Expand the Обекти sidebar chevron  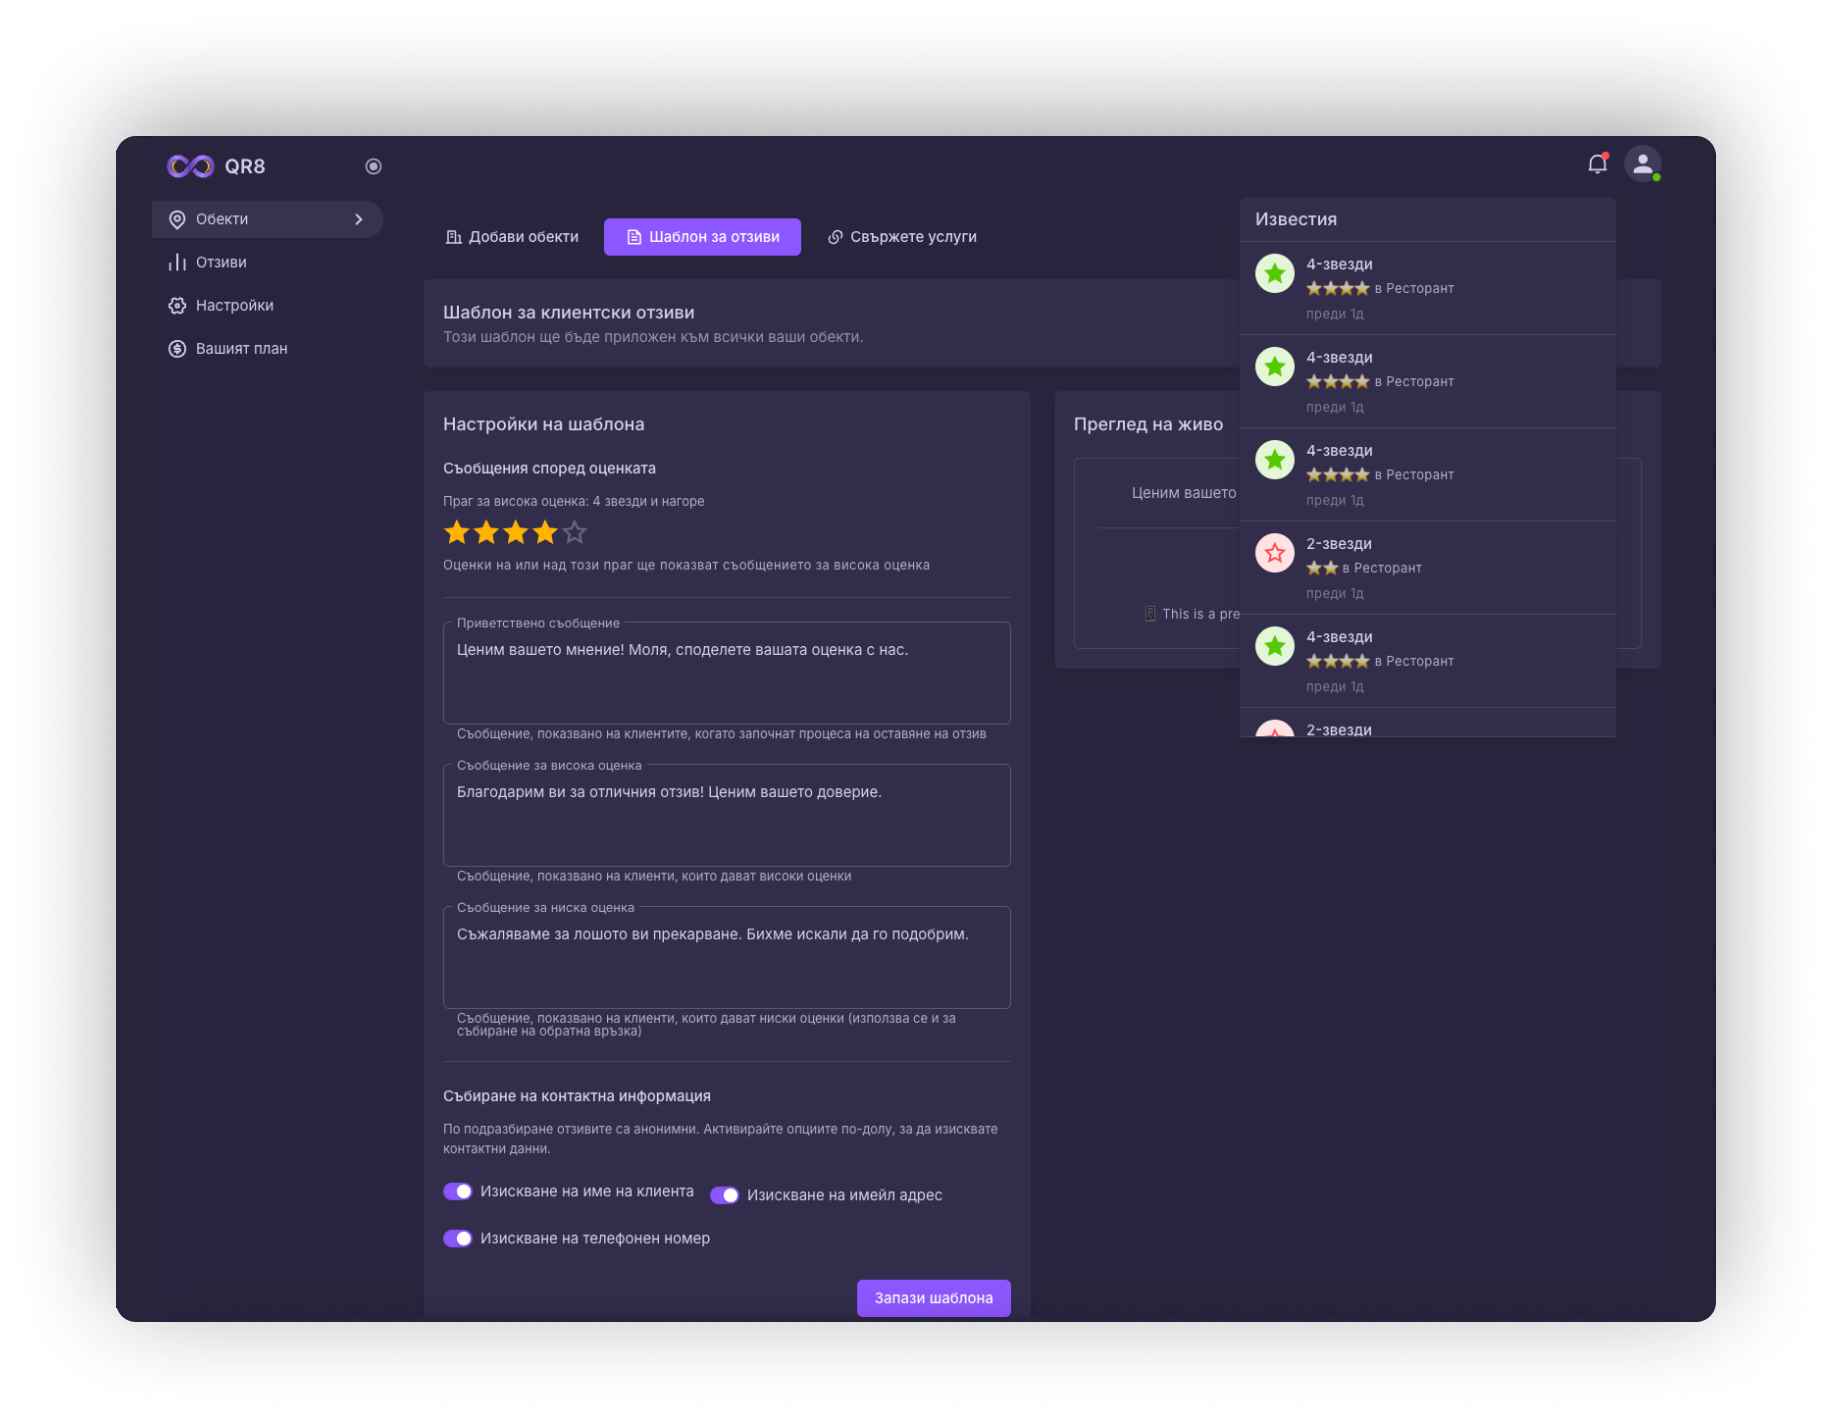[357, 218]
